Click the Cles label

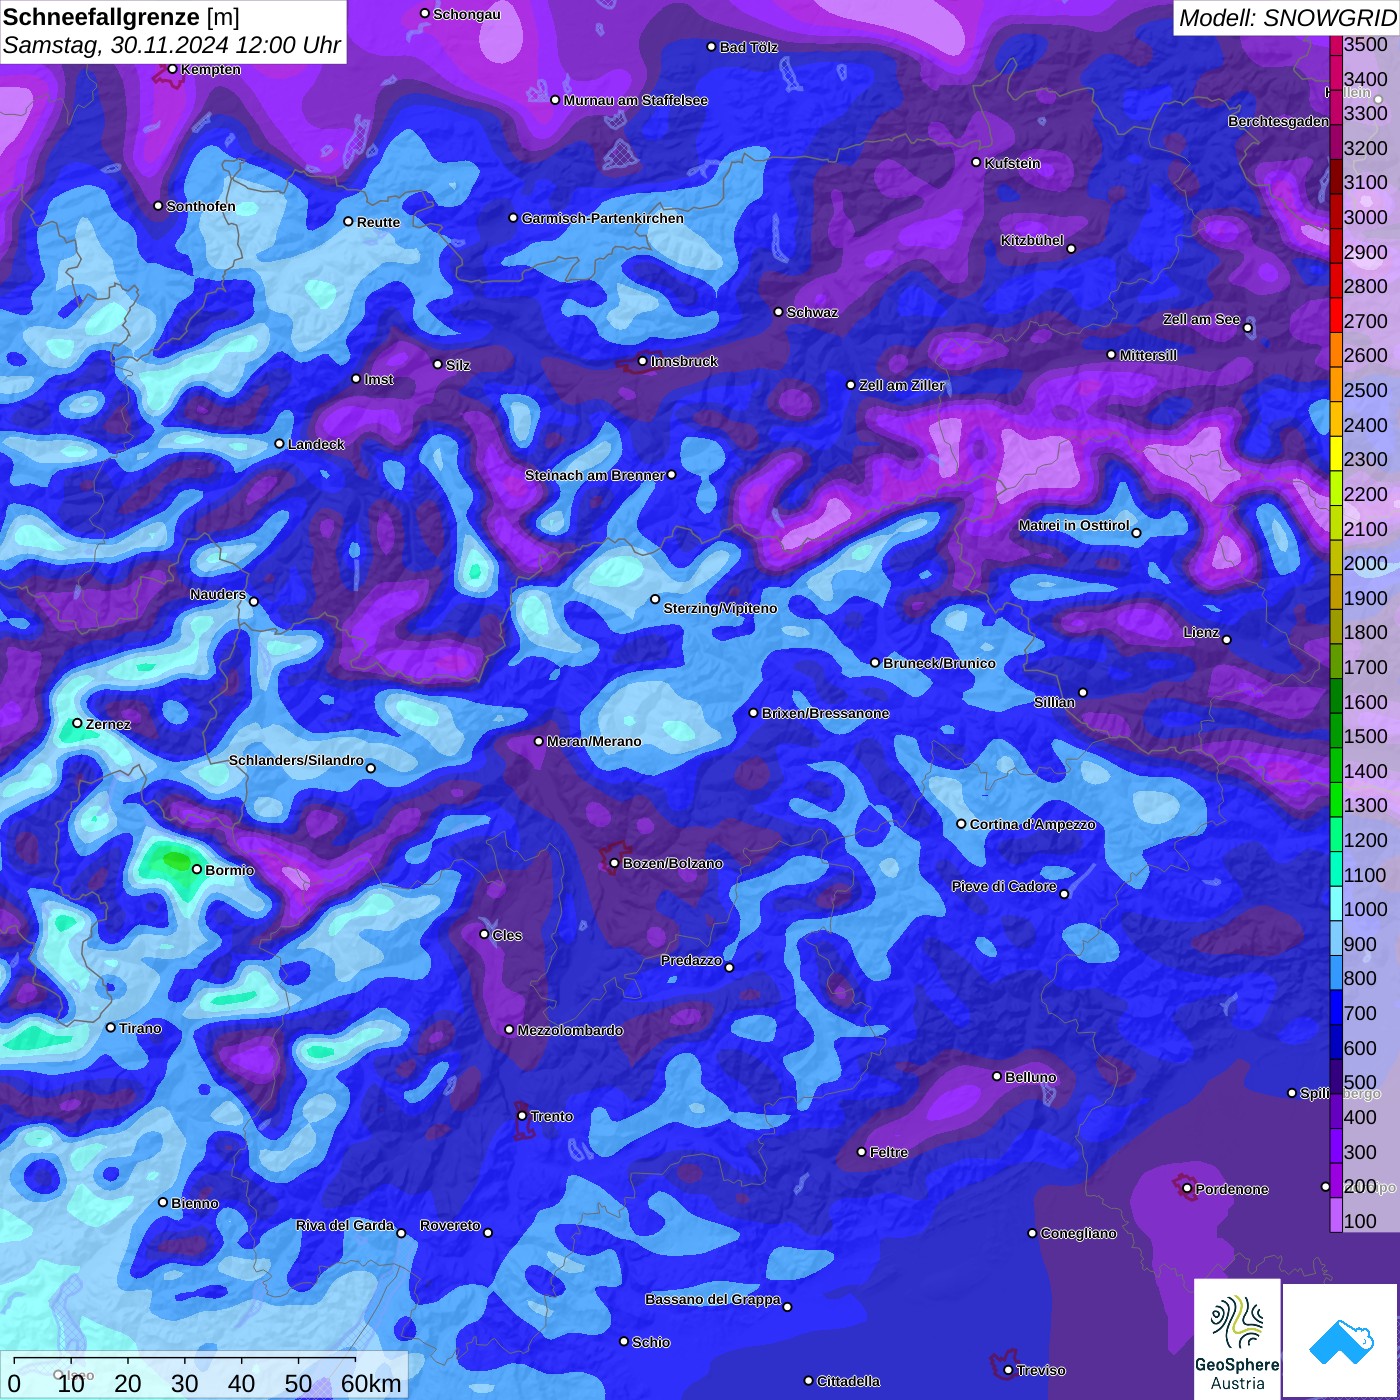(x=507, y=935)
